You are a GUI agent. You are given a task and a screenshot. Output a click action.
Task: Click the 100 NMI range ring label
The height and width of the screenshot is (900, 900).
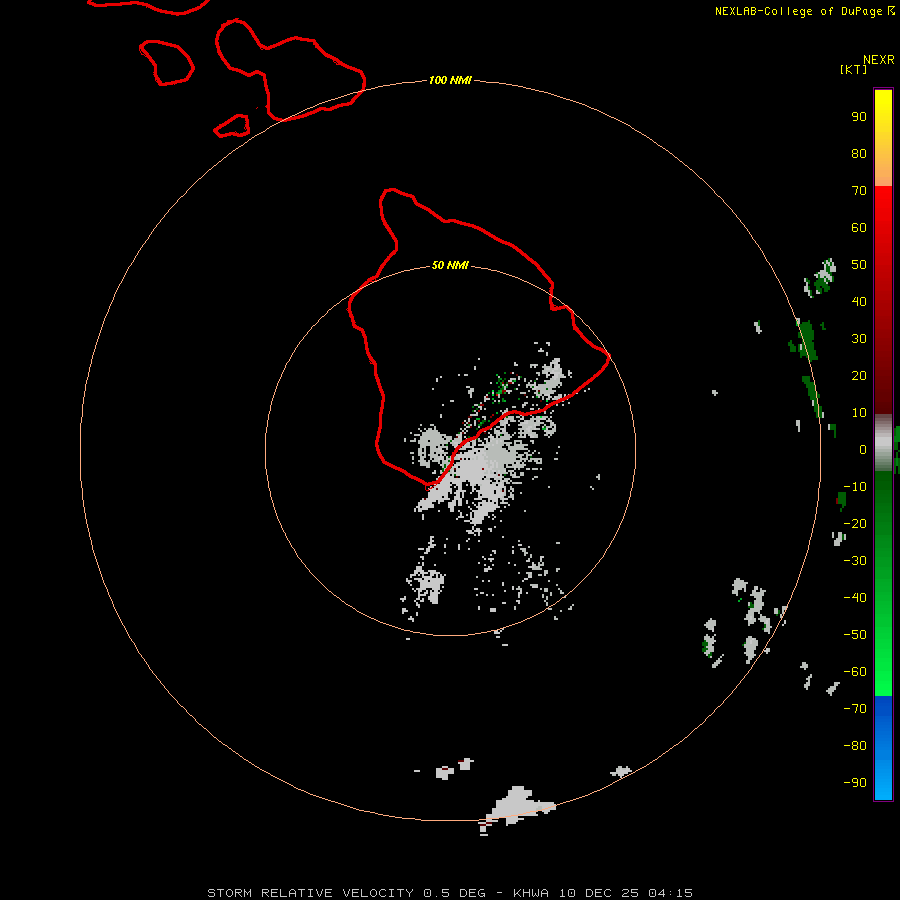[x=450, y=80]
